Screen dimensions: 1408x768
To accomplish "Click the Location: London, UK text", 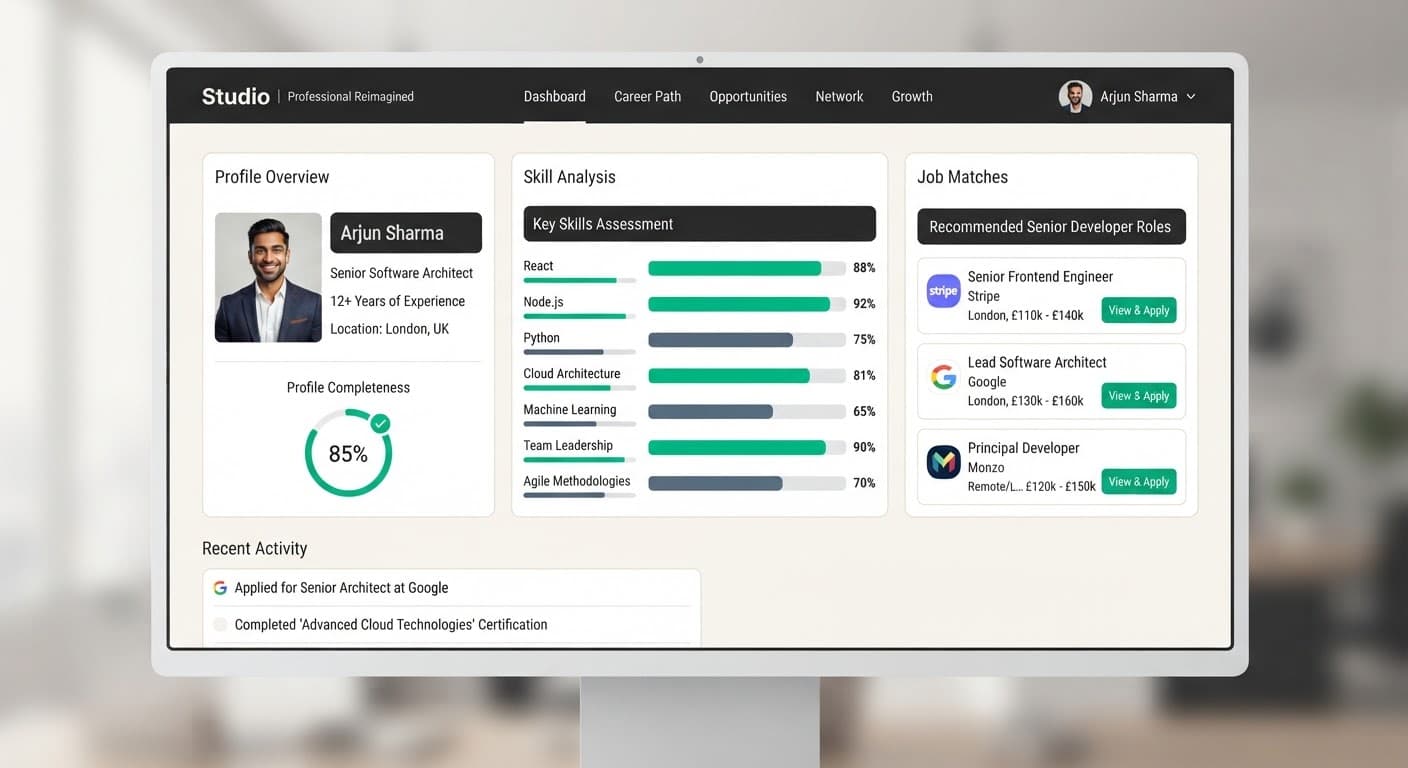I will (390, 329).
